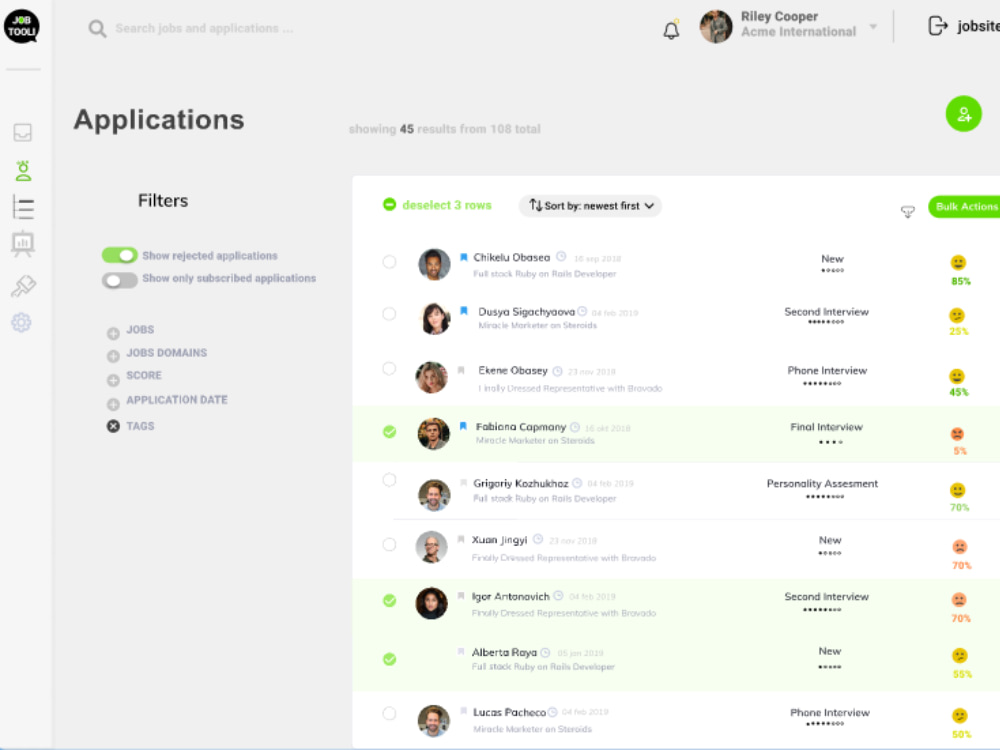Select the Grigoriy Kozhukhoz row checkbox
Viewport: 1000px width, 750px height.
pyautogui.click(x=389, y=480)
